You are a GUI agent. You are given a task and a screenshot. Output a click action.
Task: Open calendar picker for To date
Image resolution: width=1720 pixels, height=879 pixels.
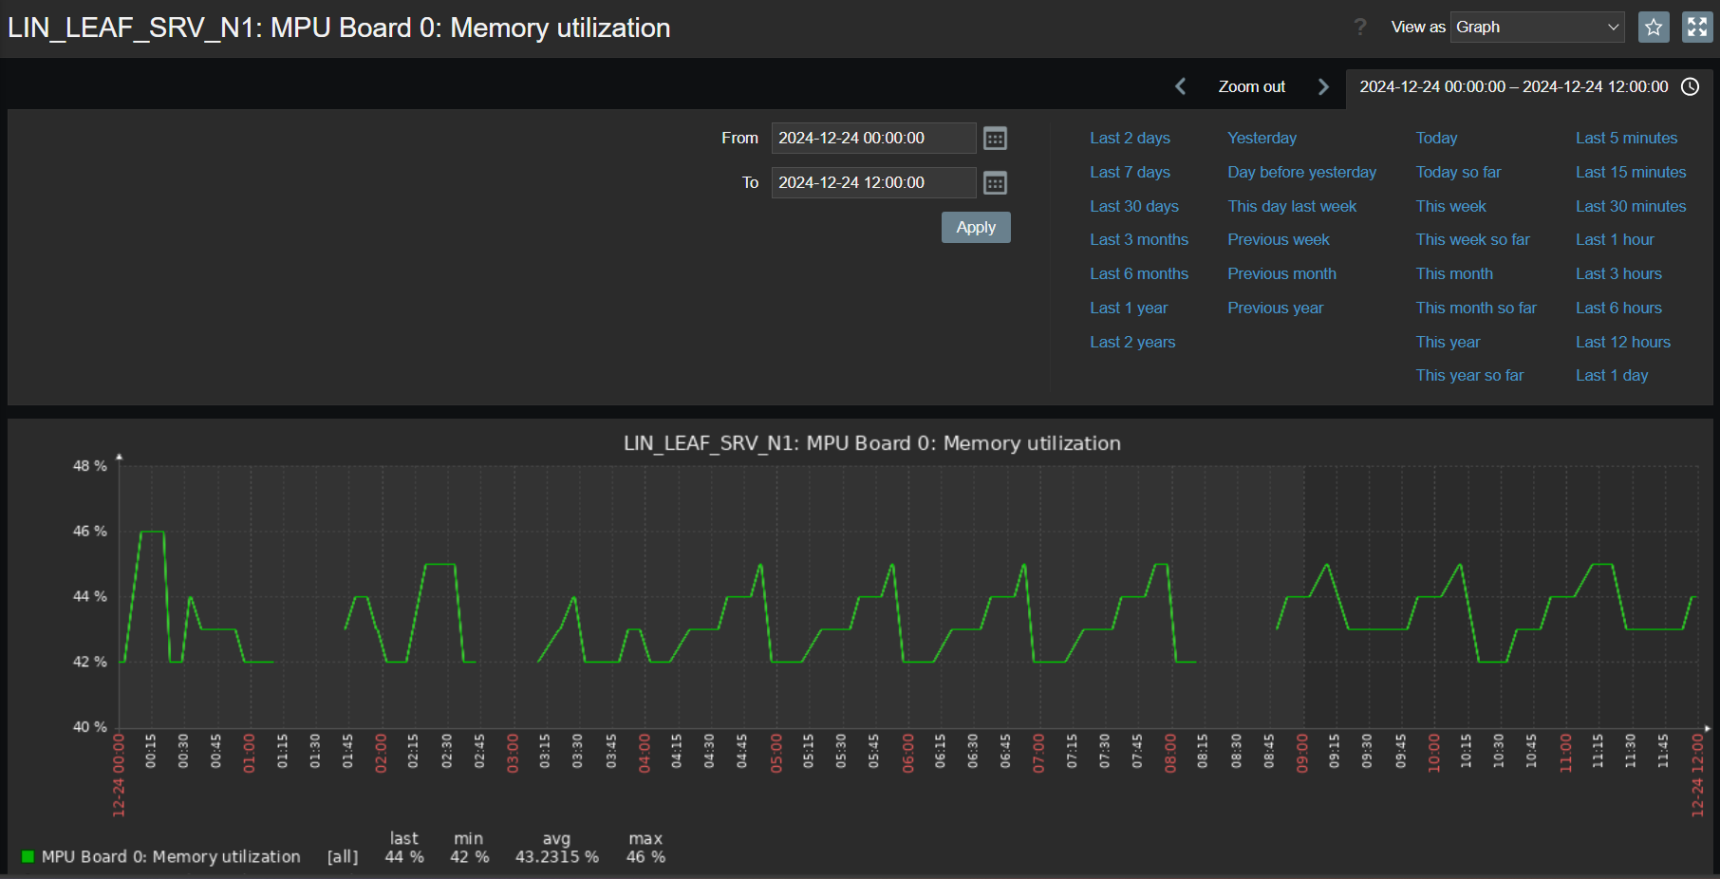coord(995,183)
